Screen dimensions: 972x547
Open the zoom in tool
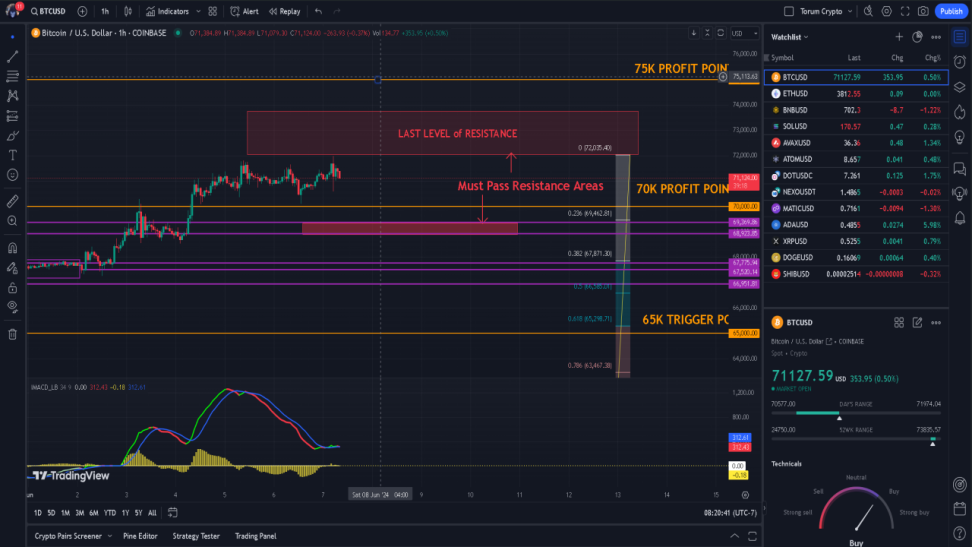[12, 221]
